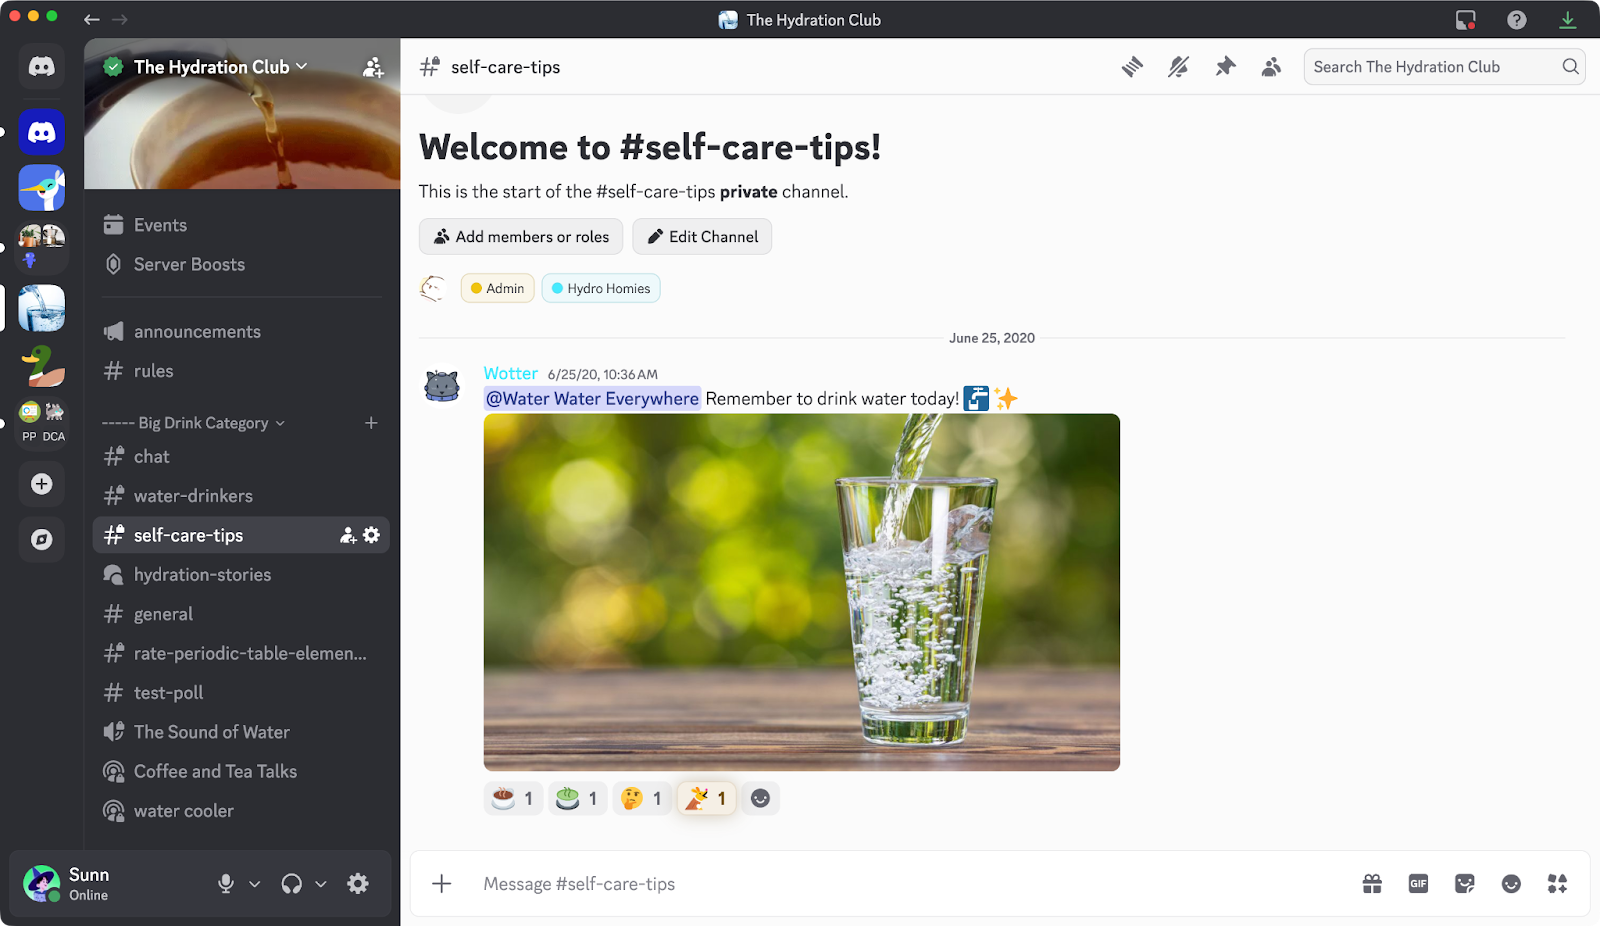Open the Events section
This screenshot has width=1600, height=926.
[x=160, y=224]
